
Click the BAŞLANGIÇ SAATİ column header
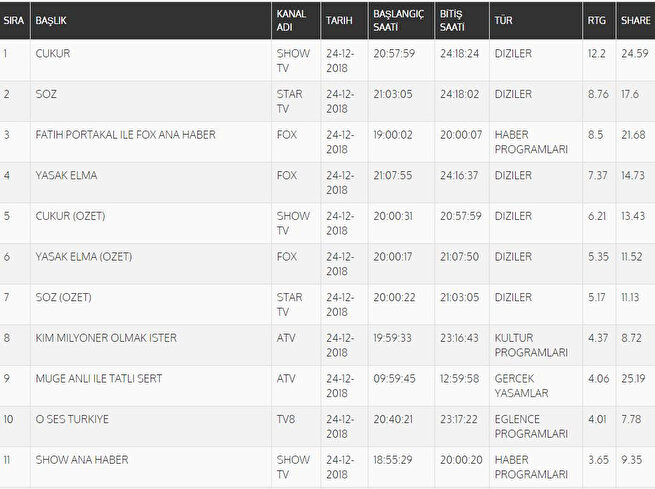click(397, 20)
